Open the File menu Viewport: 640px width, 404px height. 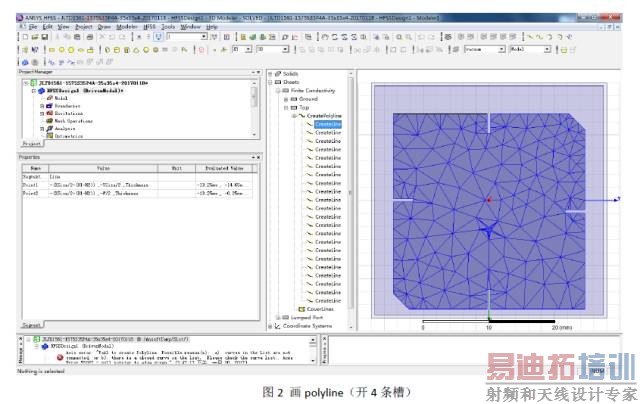click(33, 27)
